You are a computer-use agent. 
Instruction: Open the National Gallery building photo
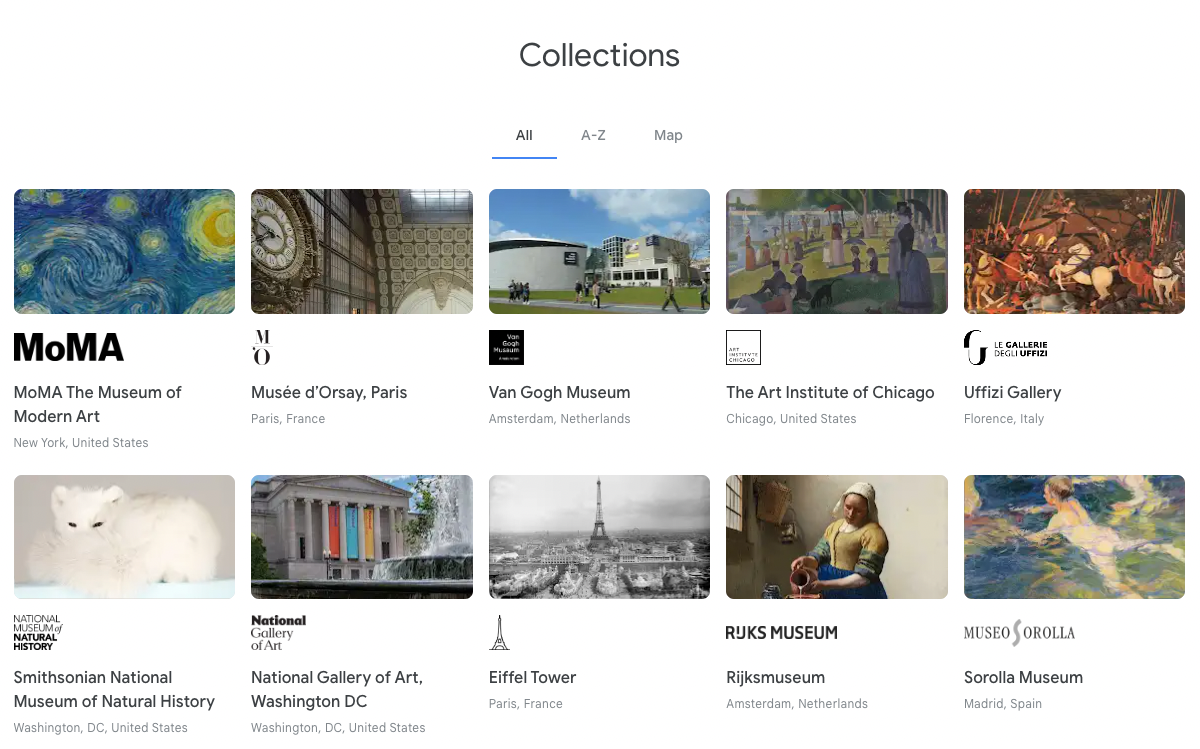(x=362, y=537)
